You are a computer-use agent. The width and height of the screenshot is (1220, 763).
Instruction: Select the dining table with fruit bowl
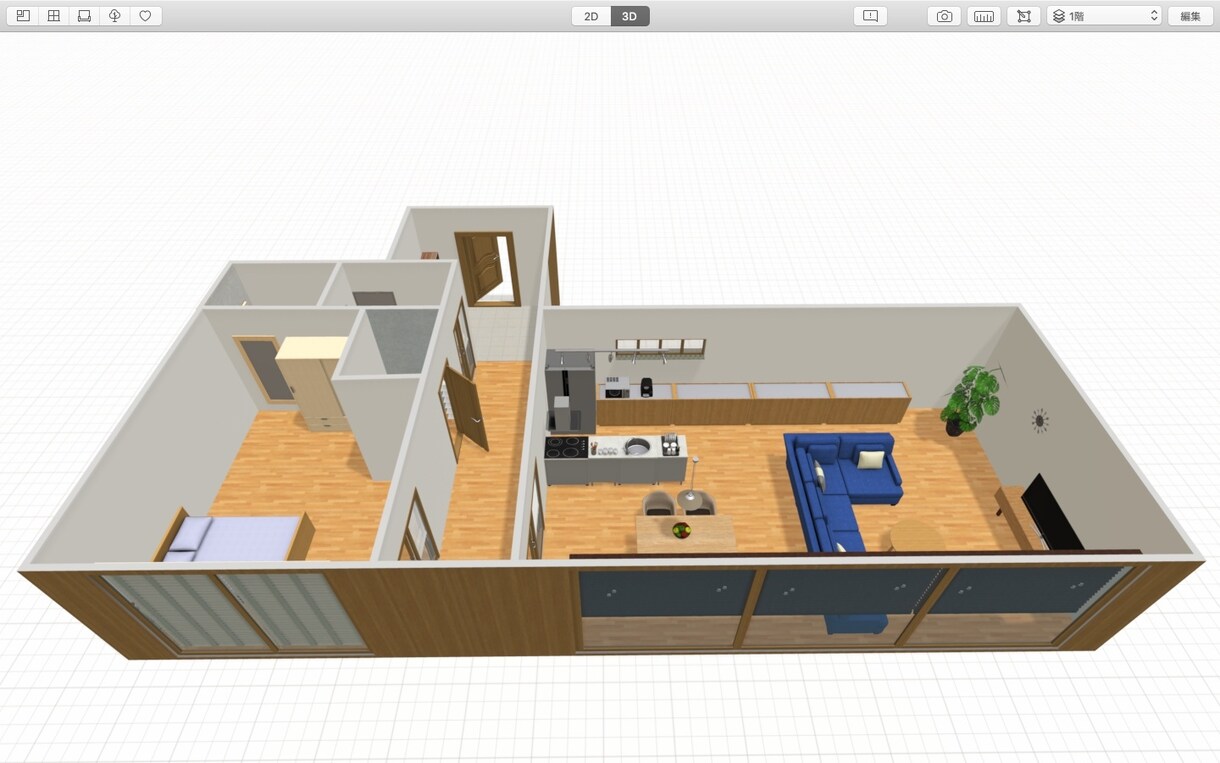pos(685,533)
